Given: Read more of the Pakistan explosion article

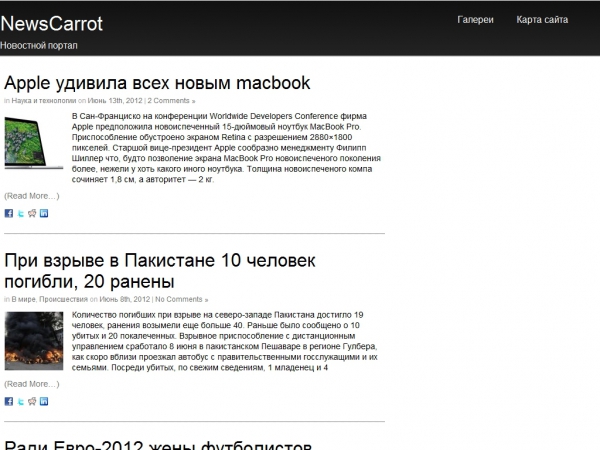Looking at the screenshot, I should [32, 384].
